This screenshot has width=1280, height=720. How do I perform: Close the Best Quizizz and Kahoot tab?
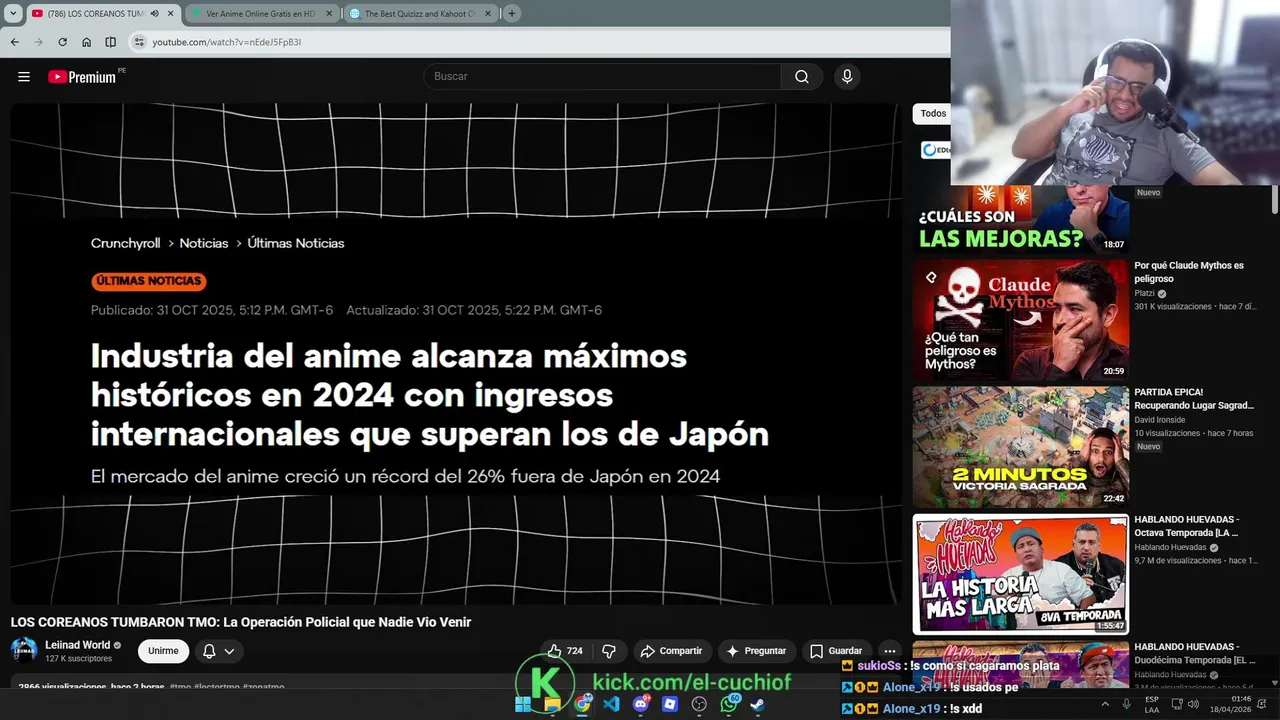tap(487, 14)
